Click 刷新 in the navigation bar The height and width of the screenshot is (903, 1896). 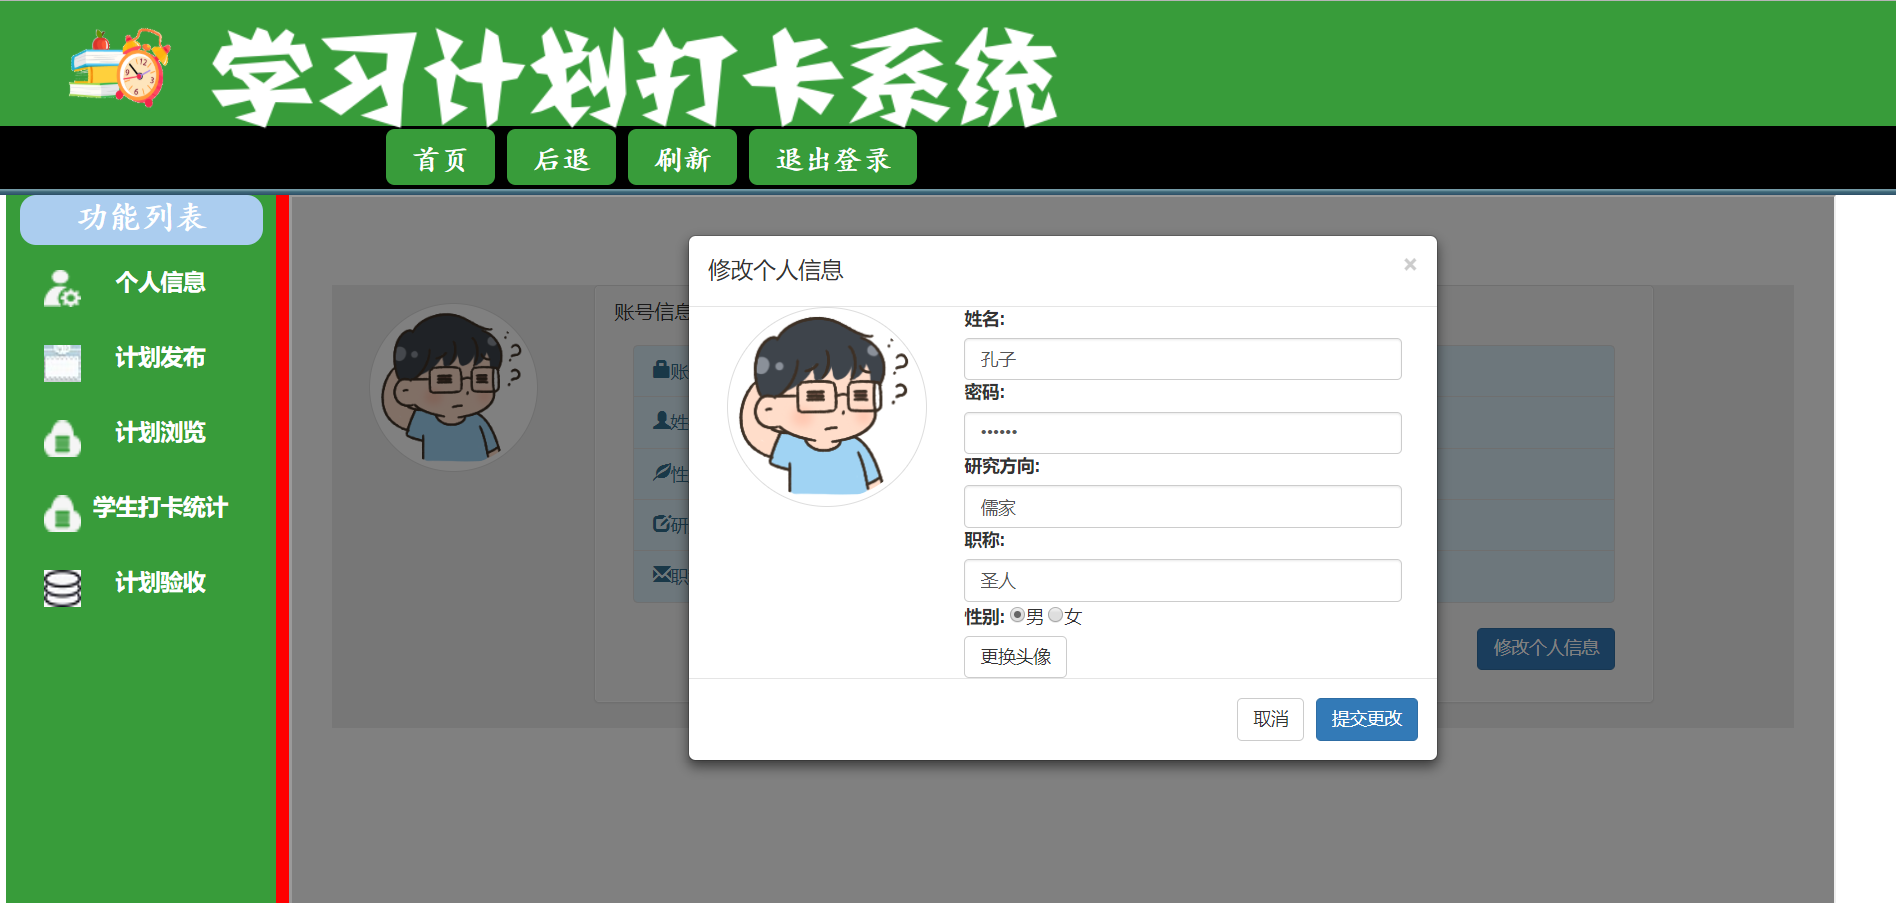pyautogui.click(x=682, y=157)
